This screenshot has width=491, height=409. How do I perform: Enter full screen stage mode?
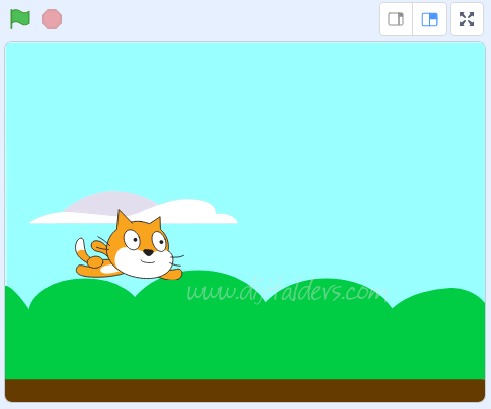[x=467, y=19]
